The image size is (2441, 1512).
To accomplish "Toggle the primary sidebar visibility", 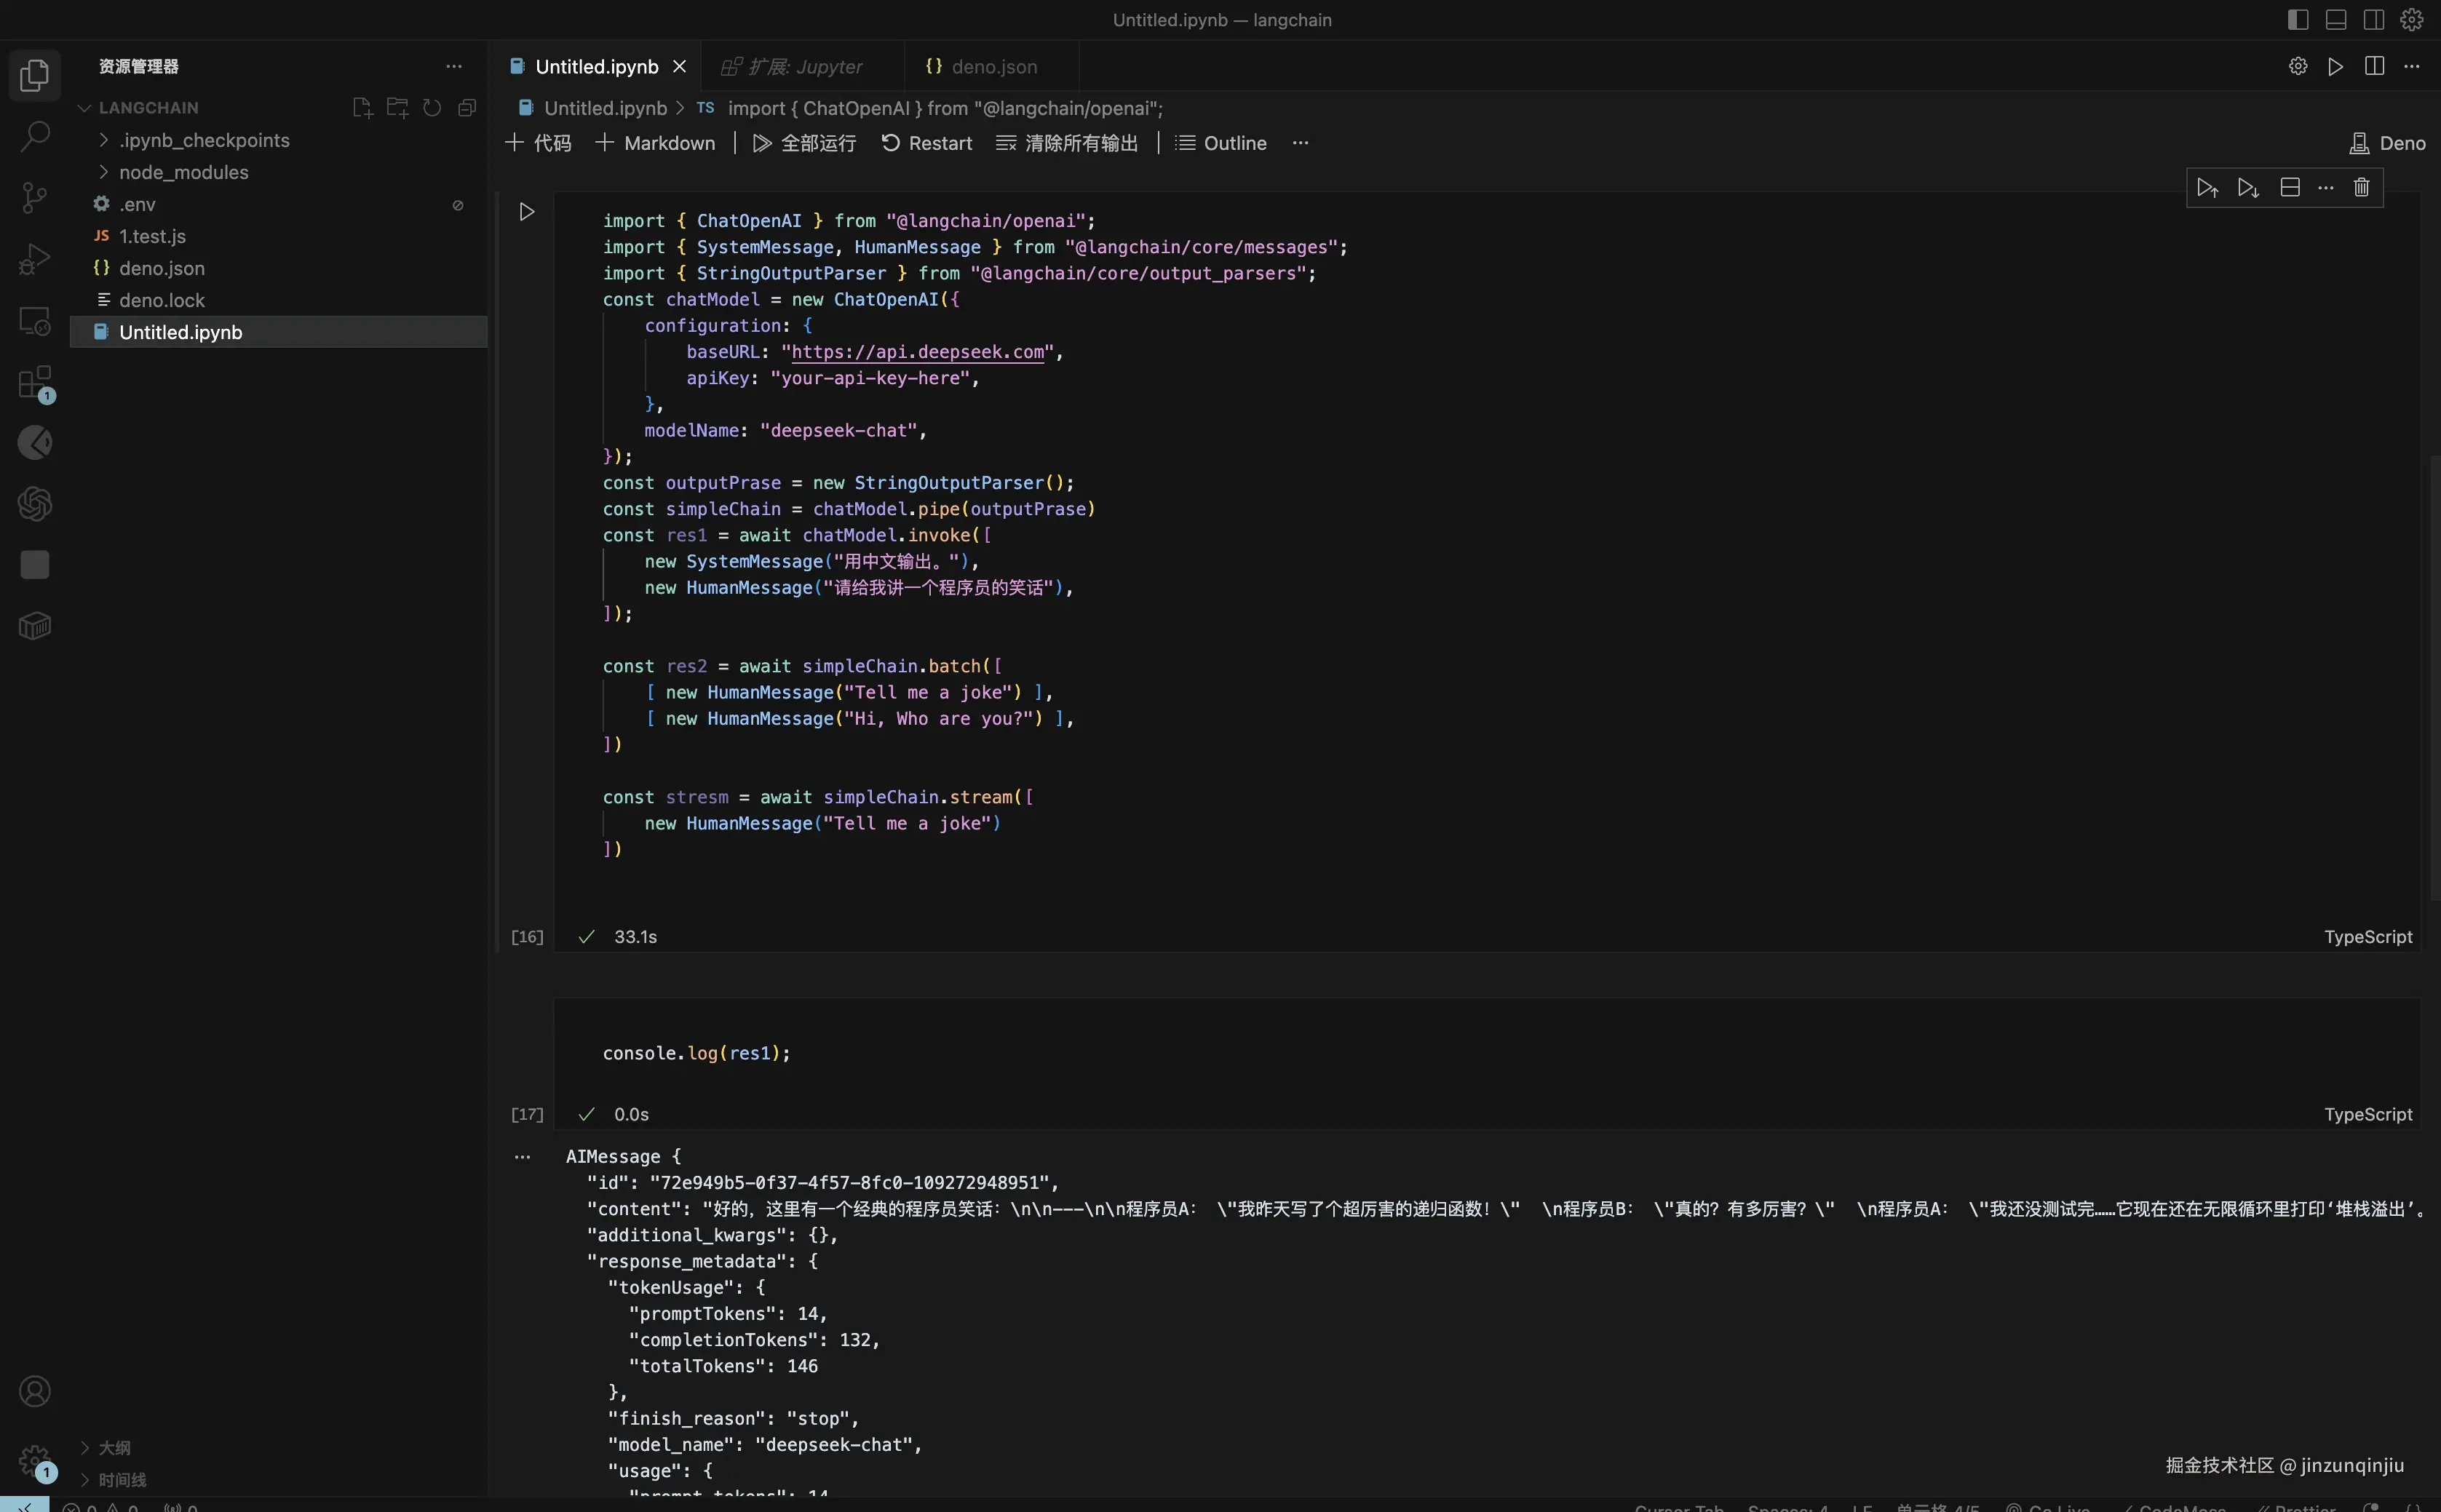I will 2298,20.
